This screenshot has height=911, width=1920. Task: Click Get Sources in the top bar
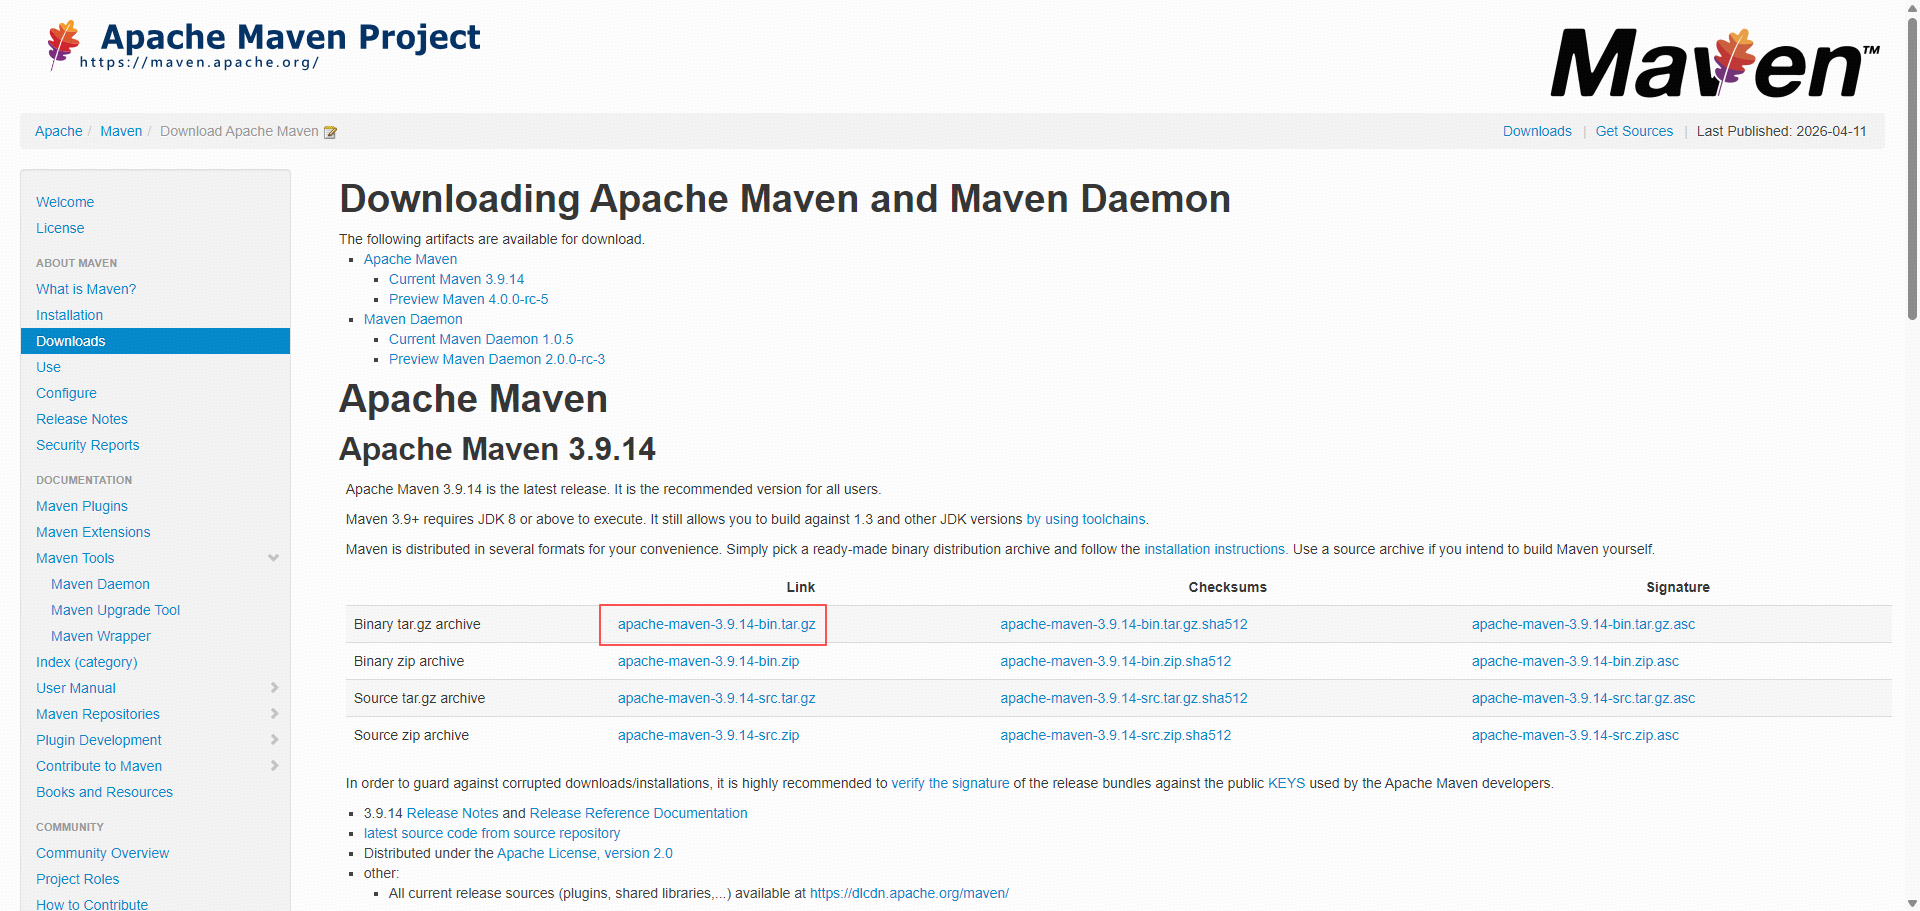point(1634,131)
